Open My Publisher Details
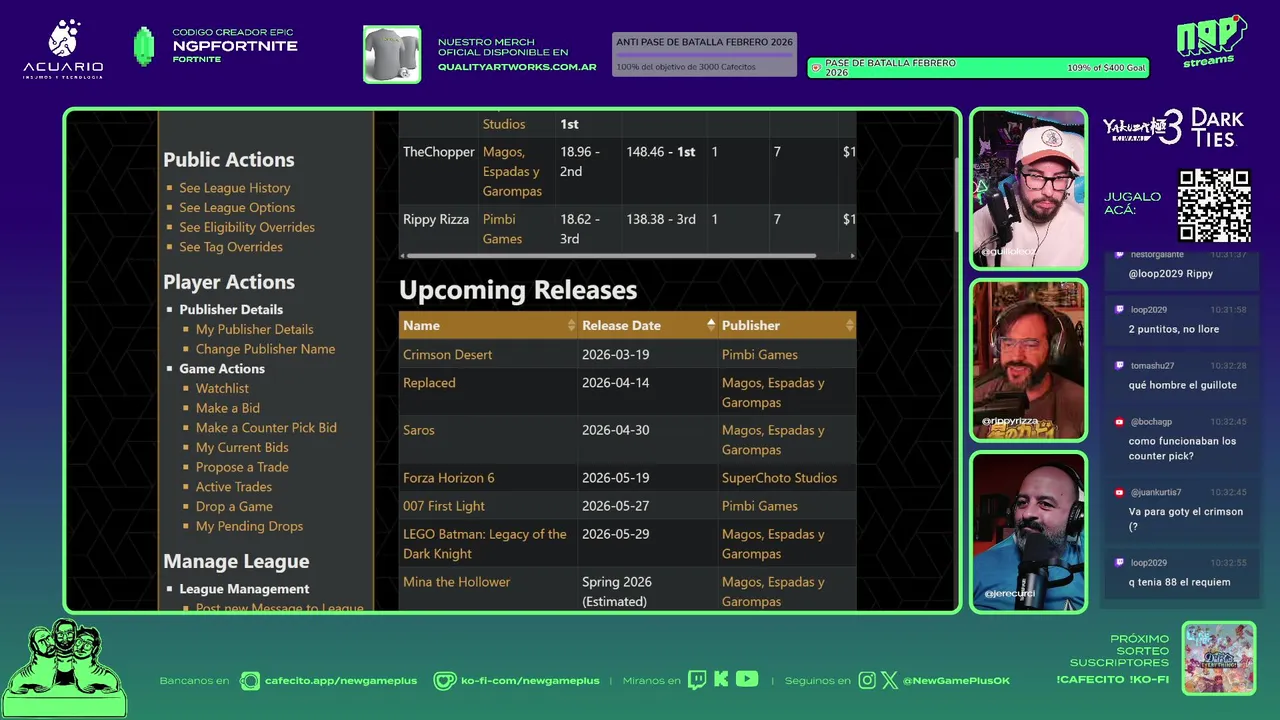This screenshot has height=720, width=1280. point(255,329)
